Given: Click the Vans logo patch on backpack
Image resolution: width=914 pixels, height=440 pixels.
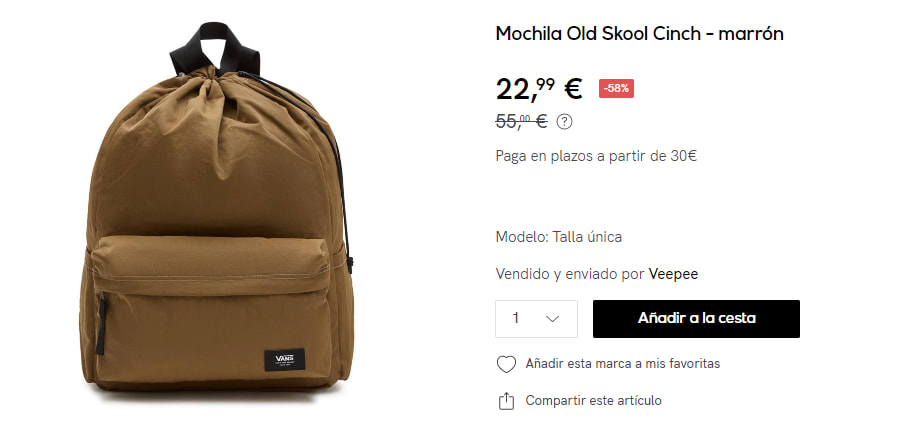Looking at the screenshot, I should [x=284, y=360].
